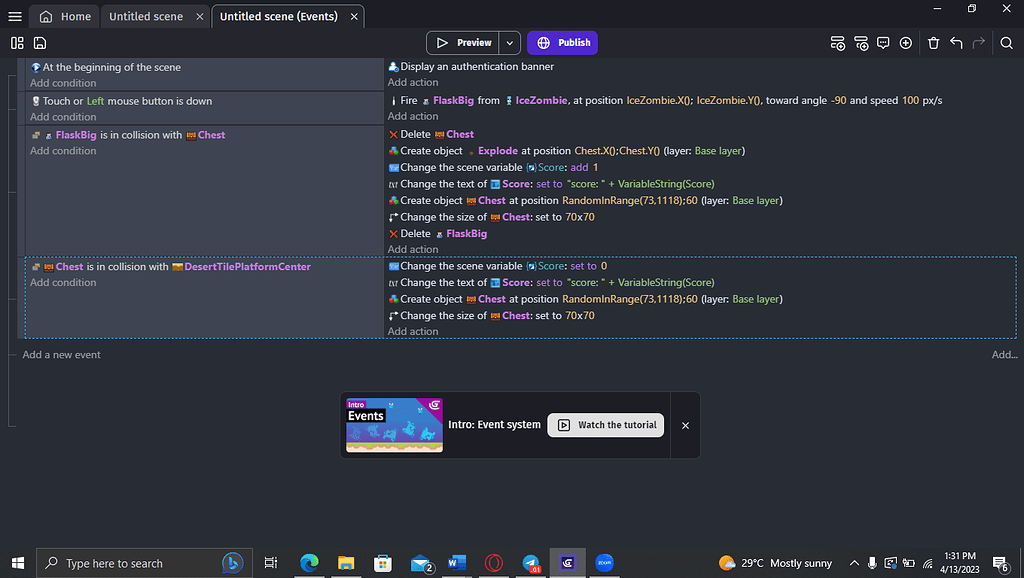The width and height of the screenshot is (1024, 578).
Task: Open the 'Add...' menu at right
Action: 1004,355
